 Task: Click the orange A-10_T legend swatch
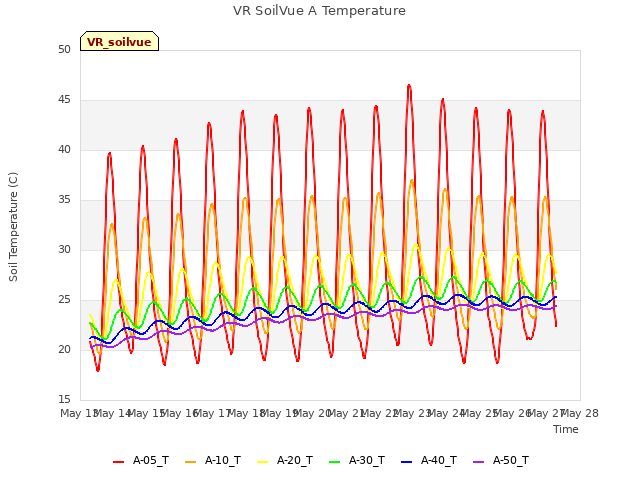tap(190, 462)
